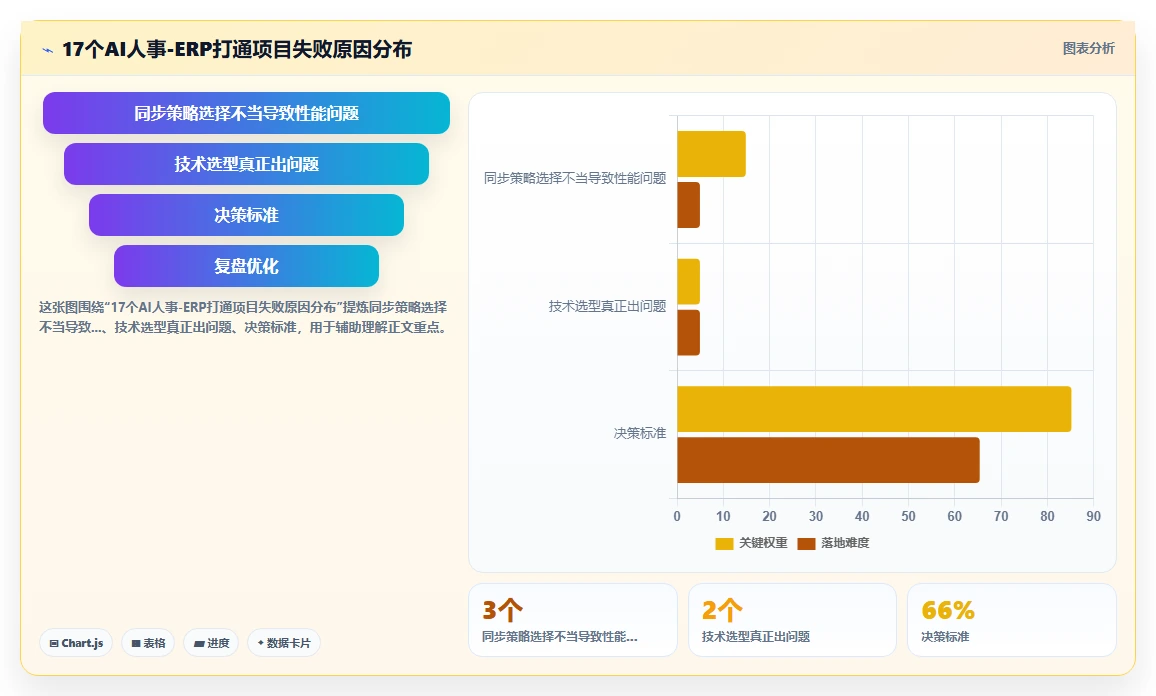This screenshot has width=1156, height=696.
Task: Click the 图表分析 label in header
Action: click(x=1088, y=49)
